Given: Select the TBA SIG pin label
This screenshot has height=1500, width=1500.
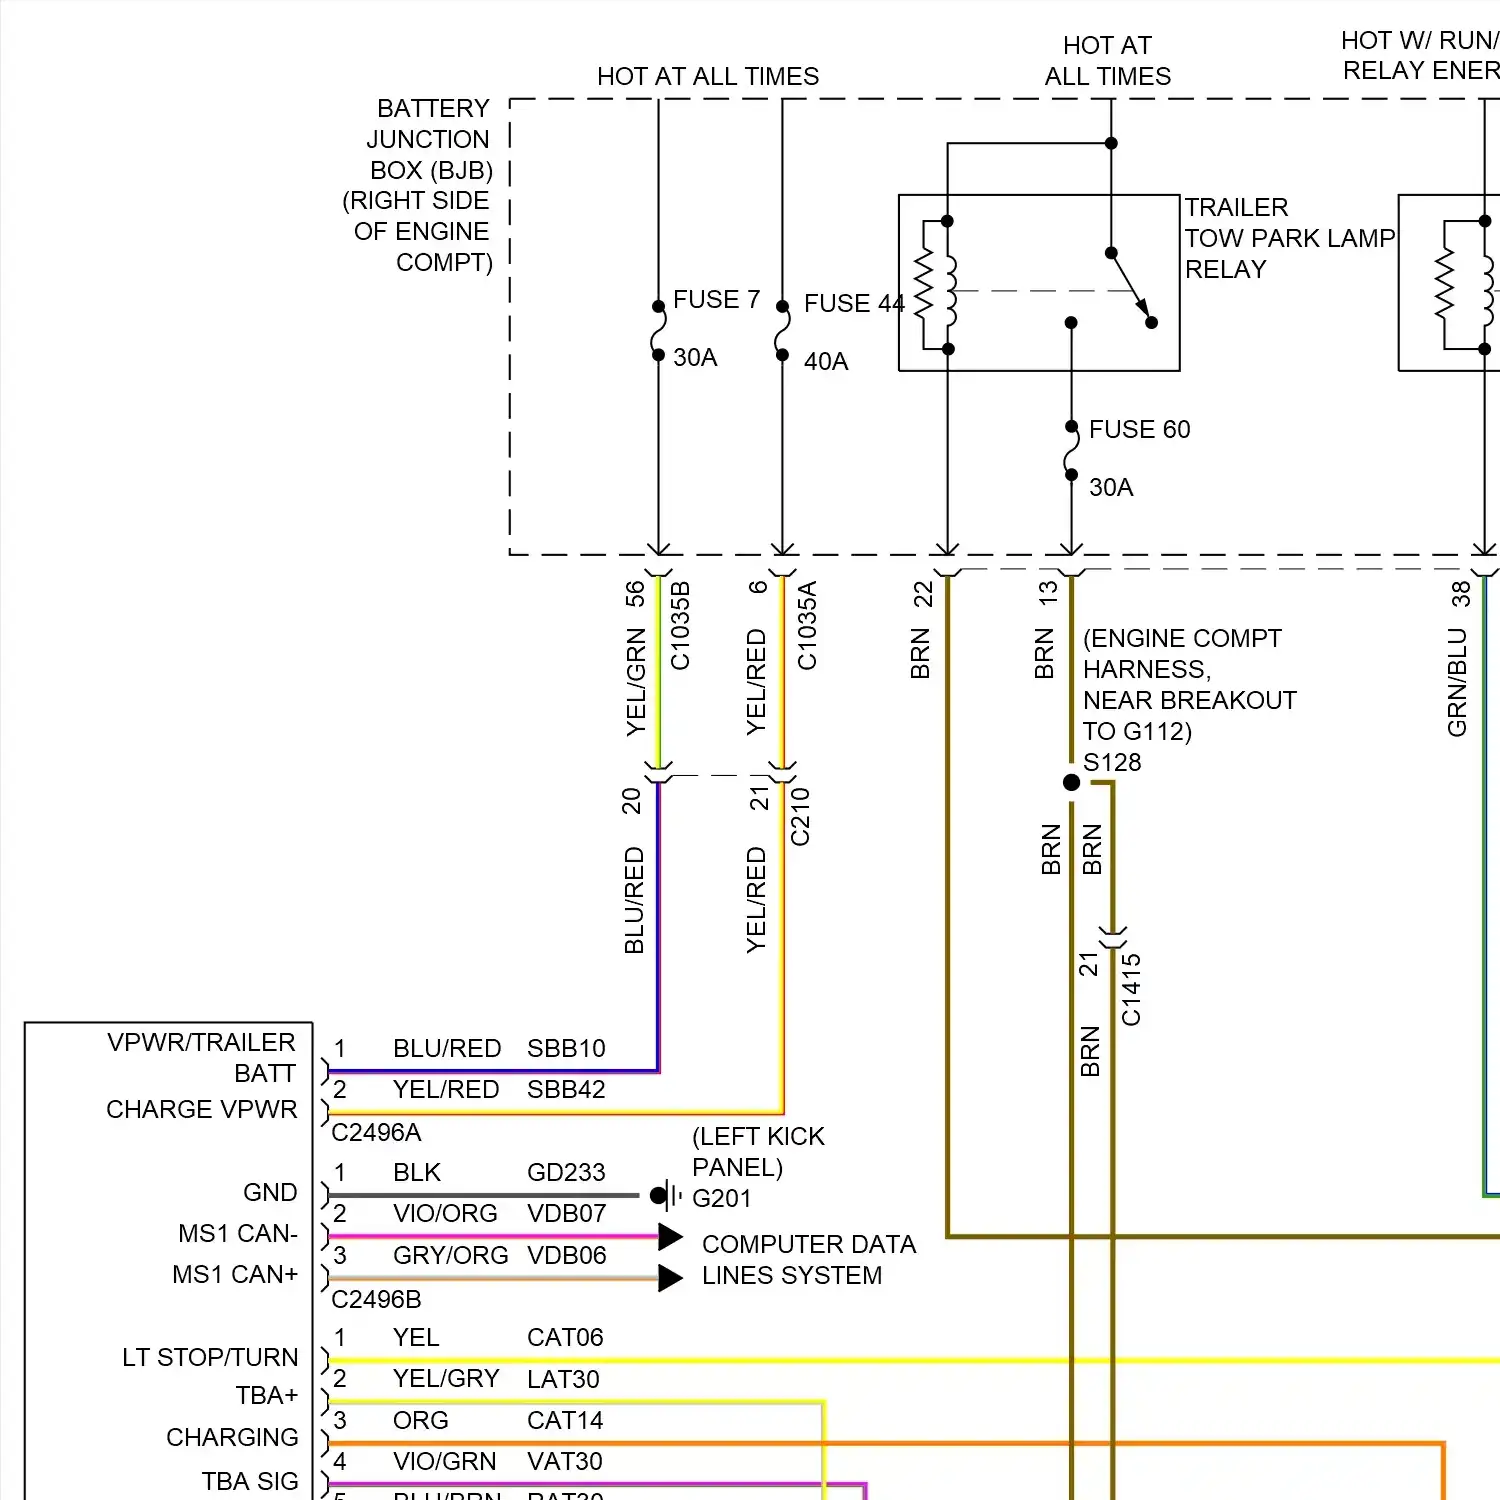Looking at the screenshot, I should [250, 1481].
